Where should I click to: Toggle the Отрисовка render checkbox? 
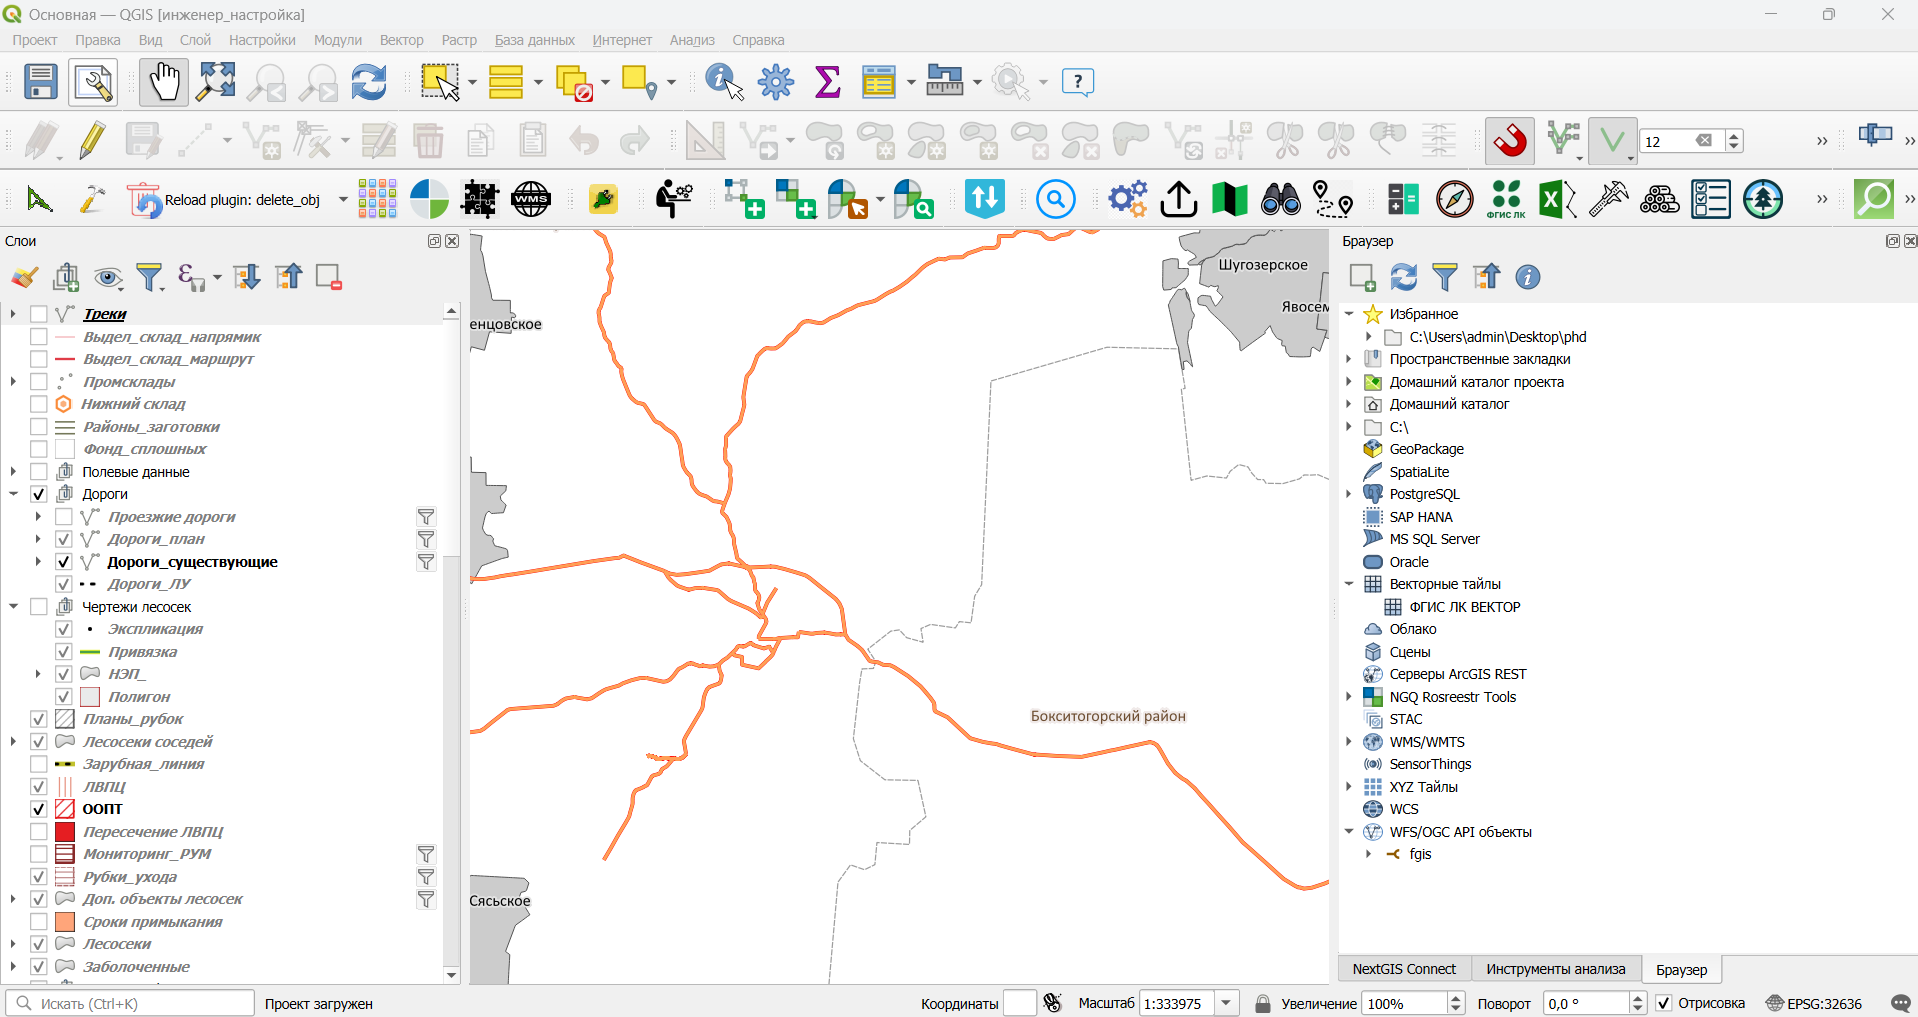coord(1664,1003)
